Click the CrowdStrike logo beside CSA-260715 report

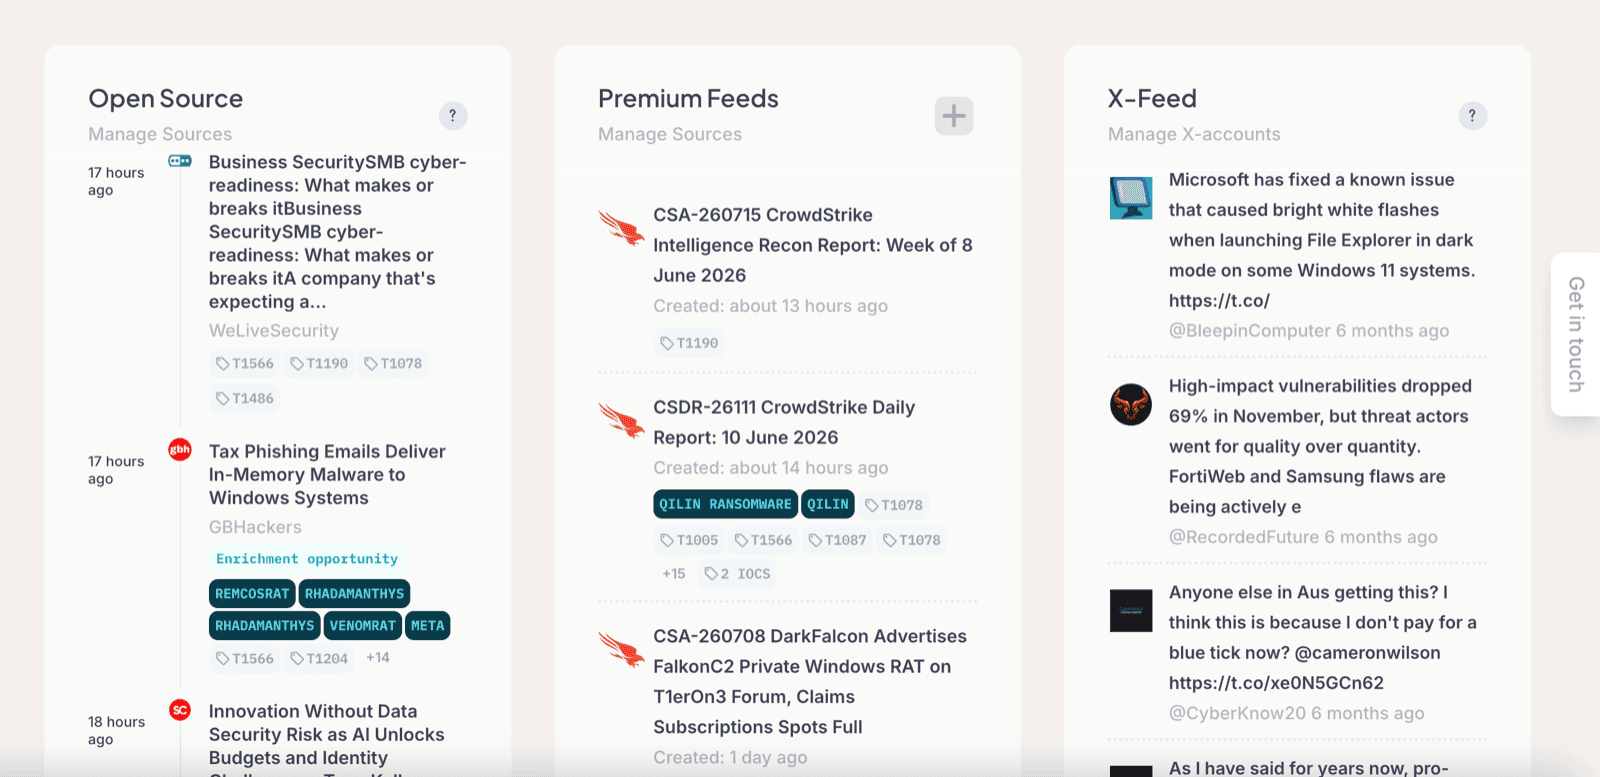point(621,227)
